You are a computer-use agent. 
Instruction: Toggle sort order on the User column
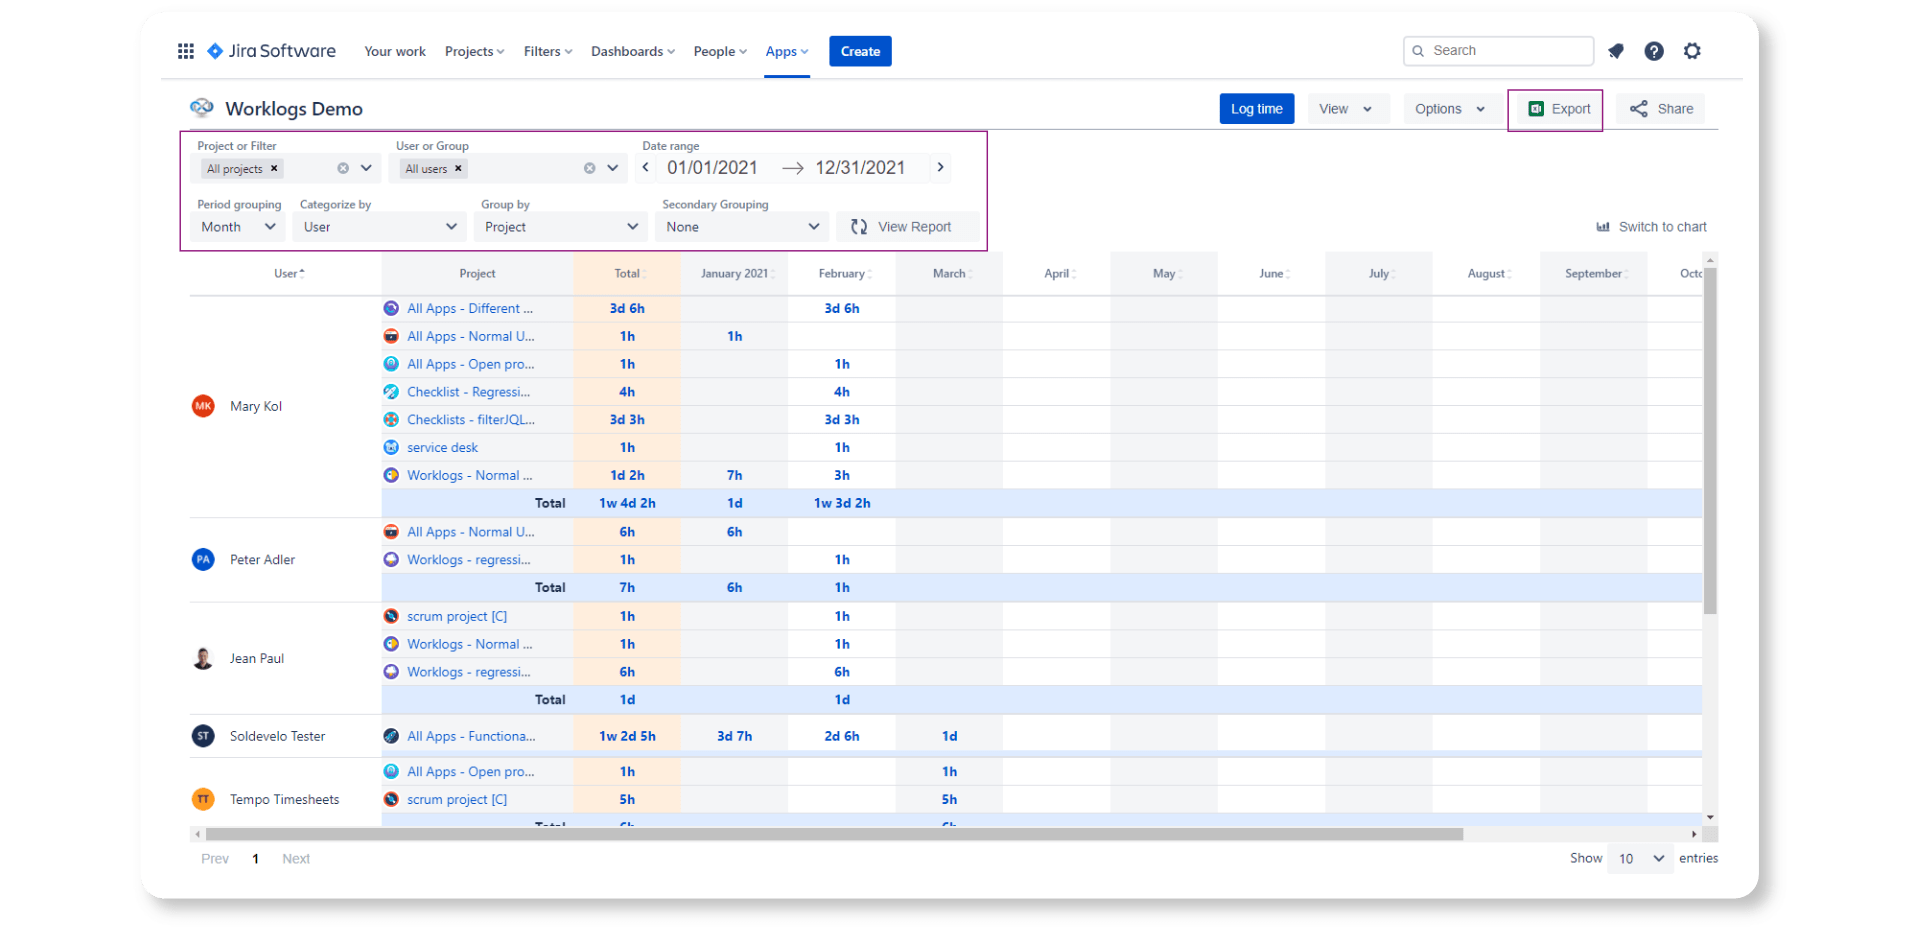click(288, 272)
